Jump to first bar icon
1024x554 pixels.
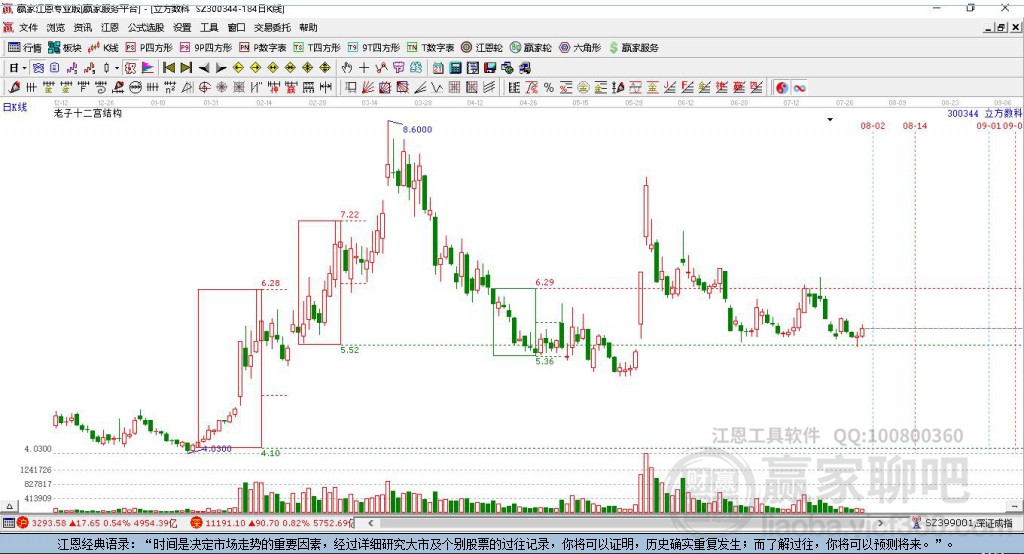click(x=168, y=68)
